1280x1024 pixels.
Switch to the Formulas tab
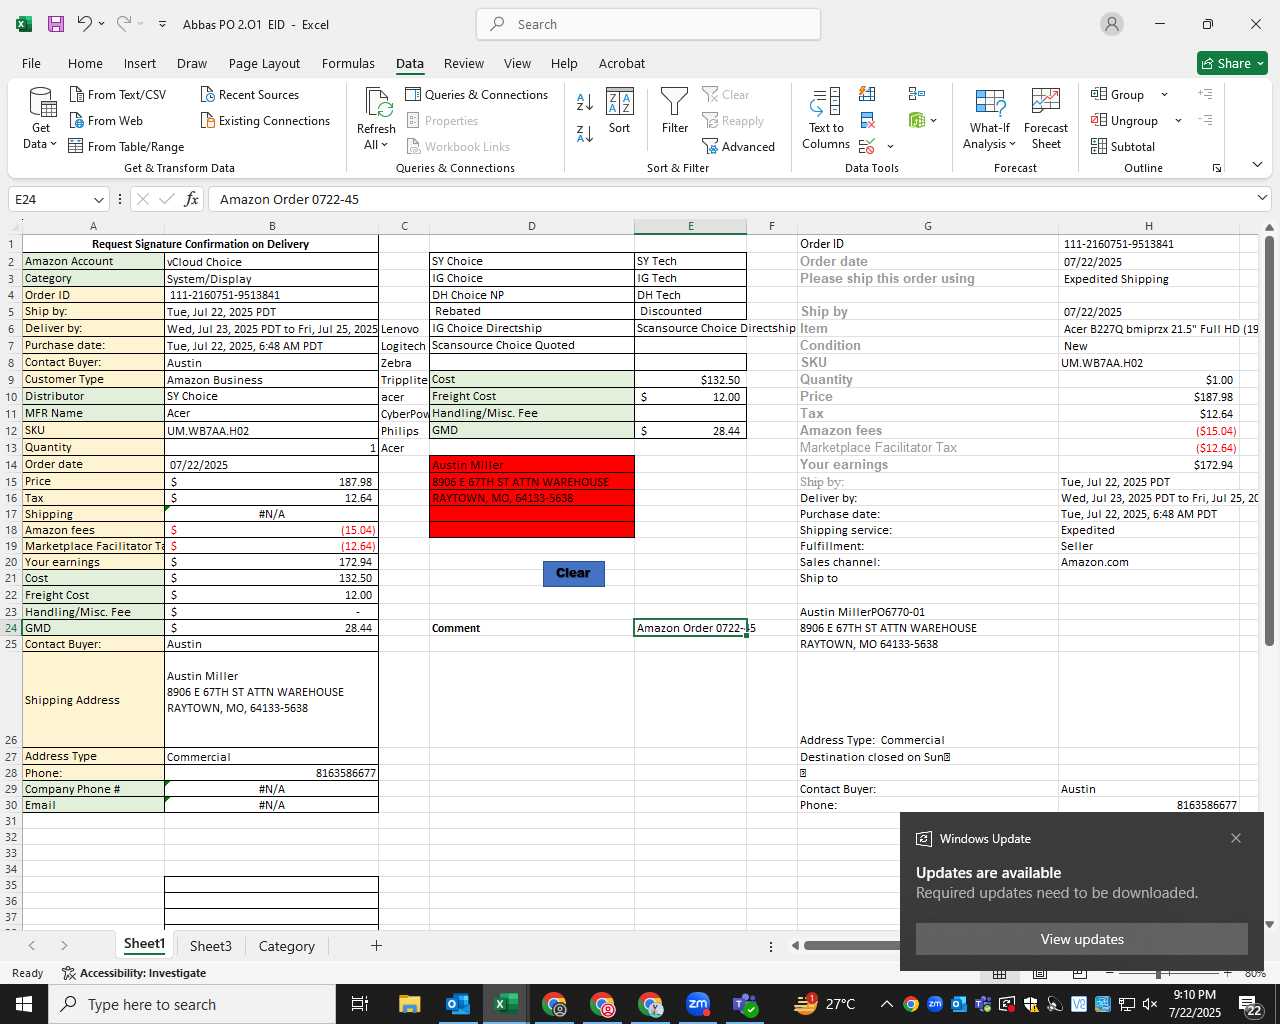pyautogui.click(x=348, y=63)
